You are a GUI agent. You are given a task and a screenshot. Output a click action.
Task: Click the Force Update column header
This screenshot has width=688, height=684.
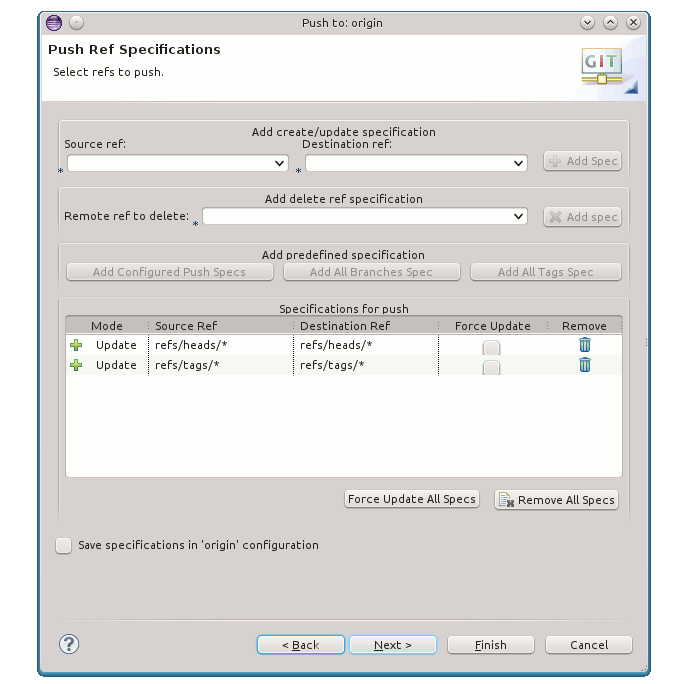pos(493,326)
